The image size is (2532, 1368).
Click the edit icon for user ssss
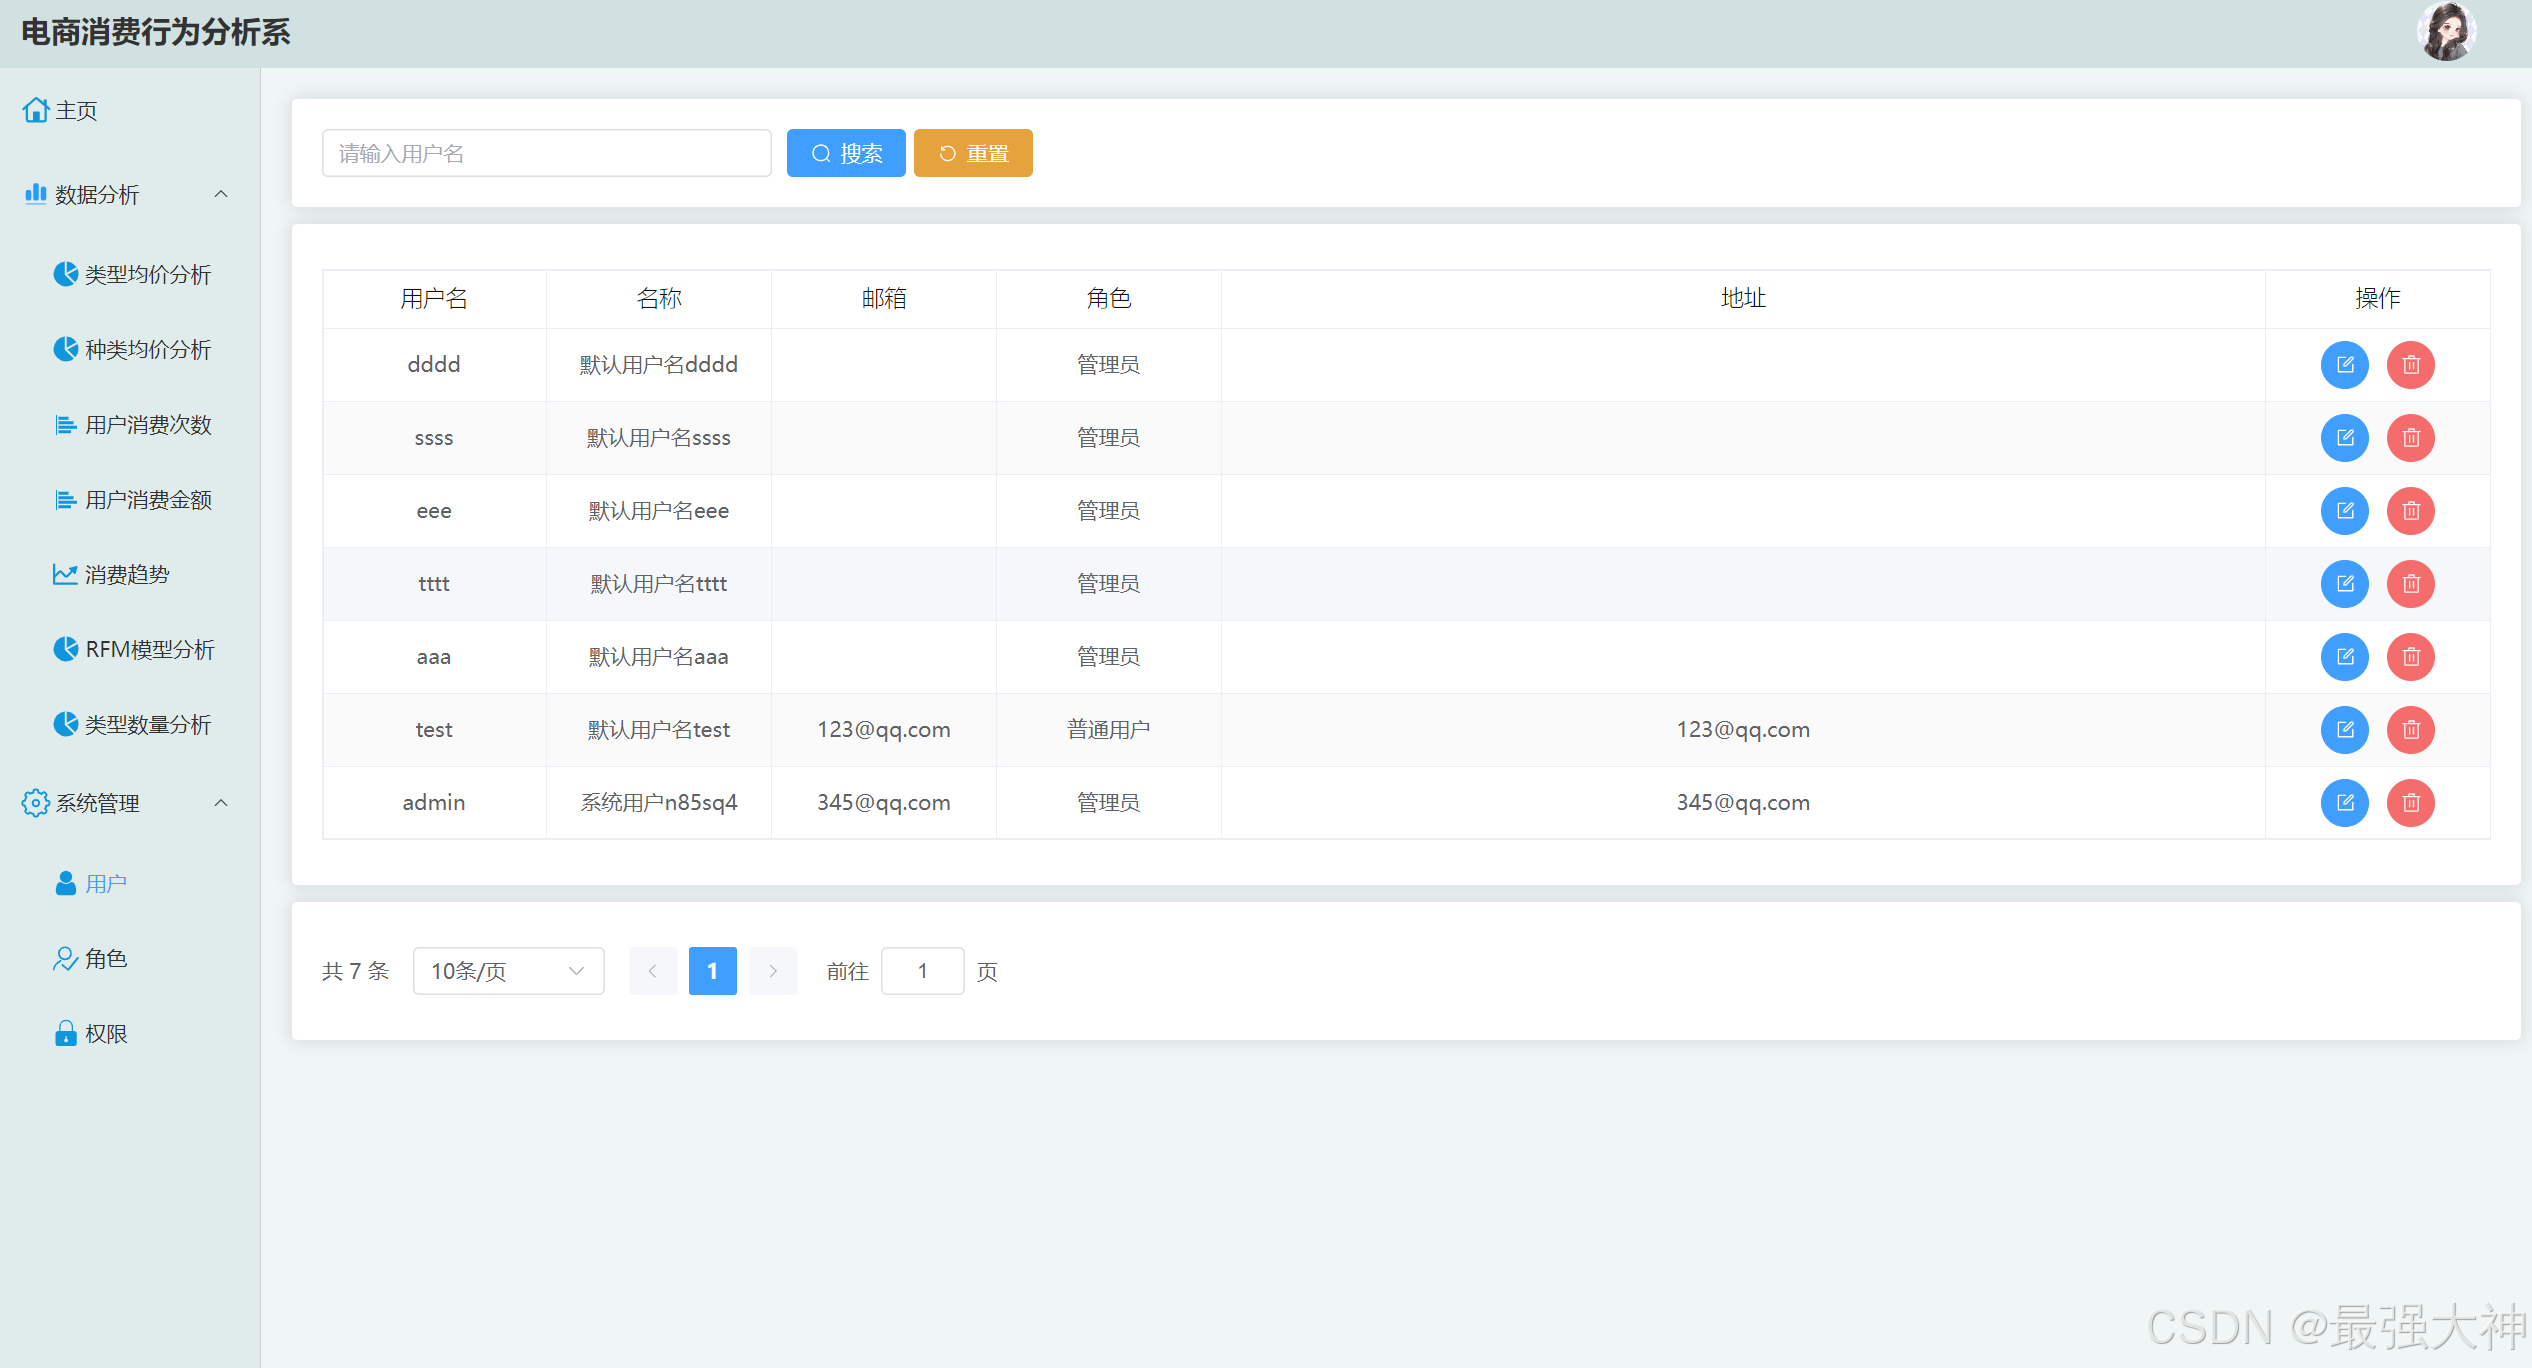[2344, 438]
